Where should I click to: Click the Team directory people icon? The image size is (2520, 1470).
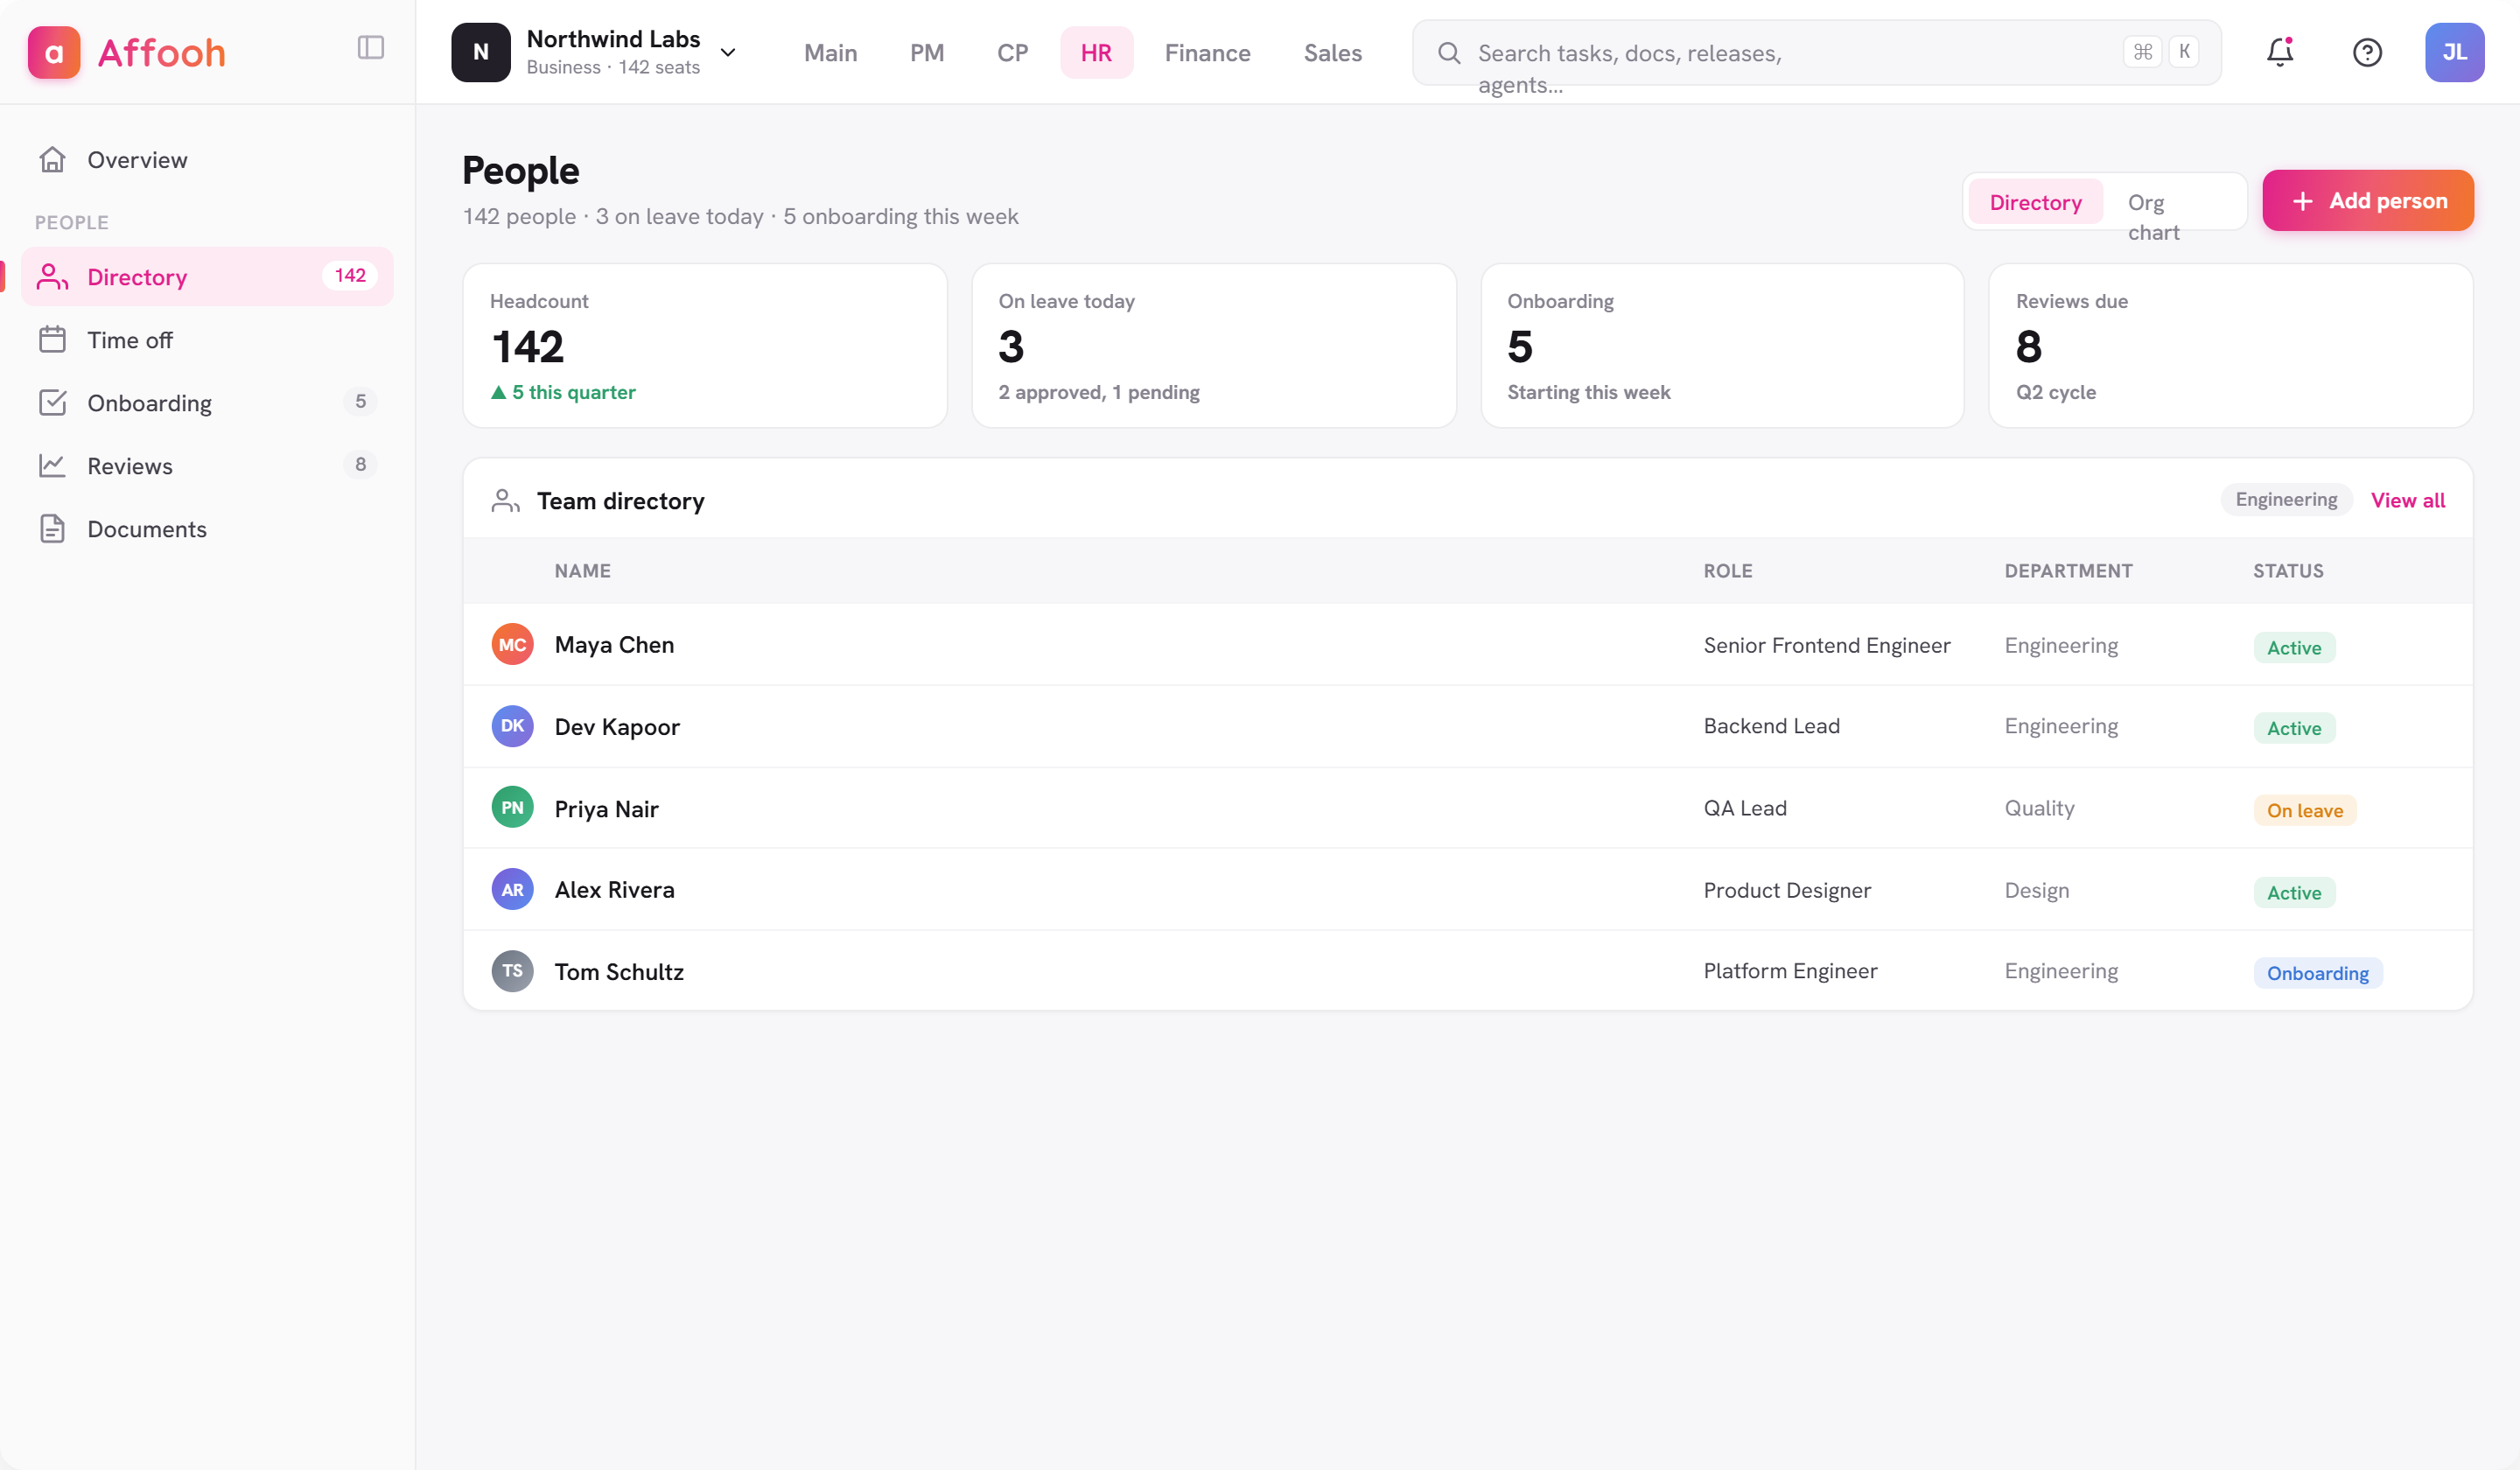click(506, 501)
